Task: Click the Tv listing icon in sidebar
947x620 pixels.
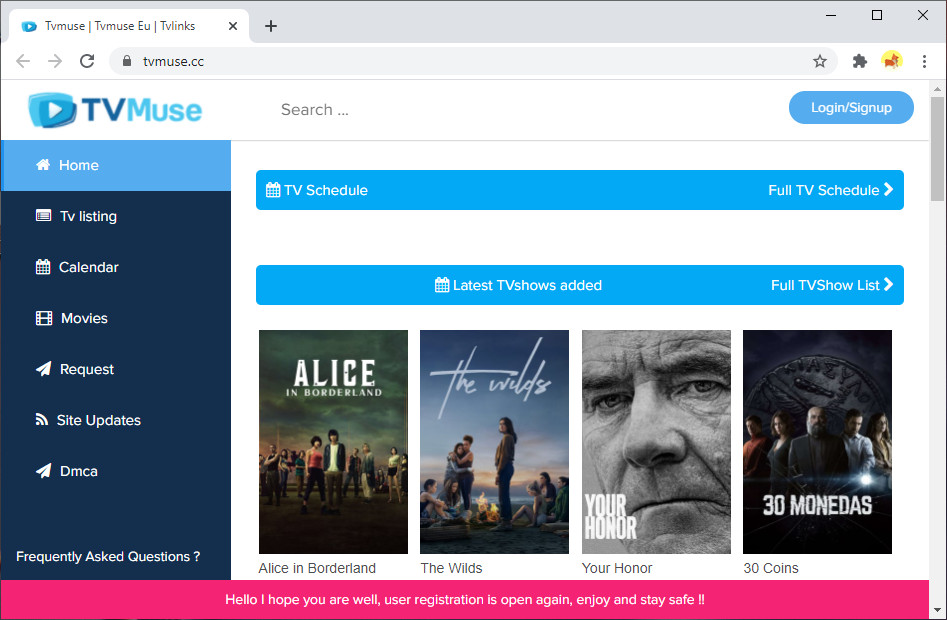Action: (43, 216)
